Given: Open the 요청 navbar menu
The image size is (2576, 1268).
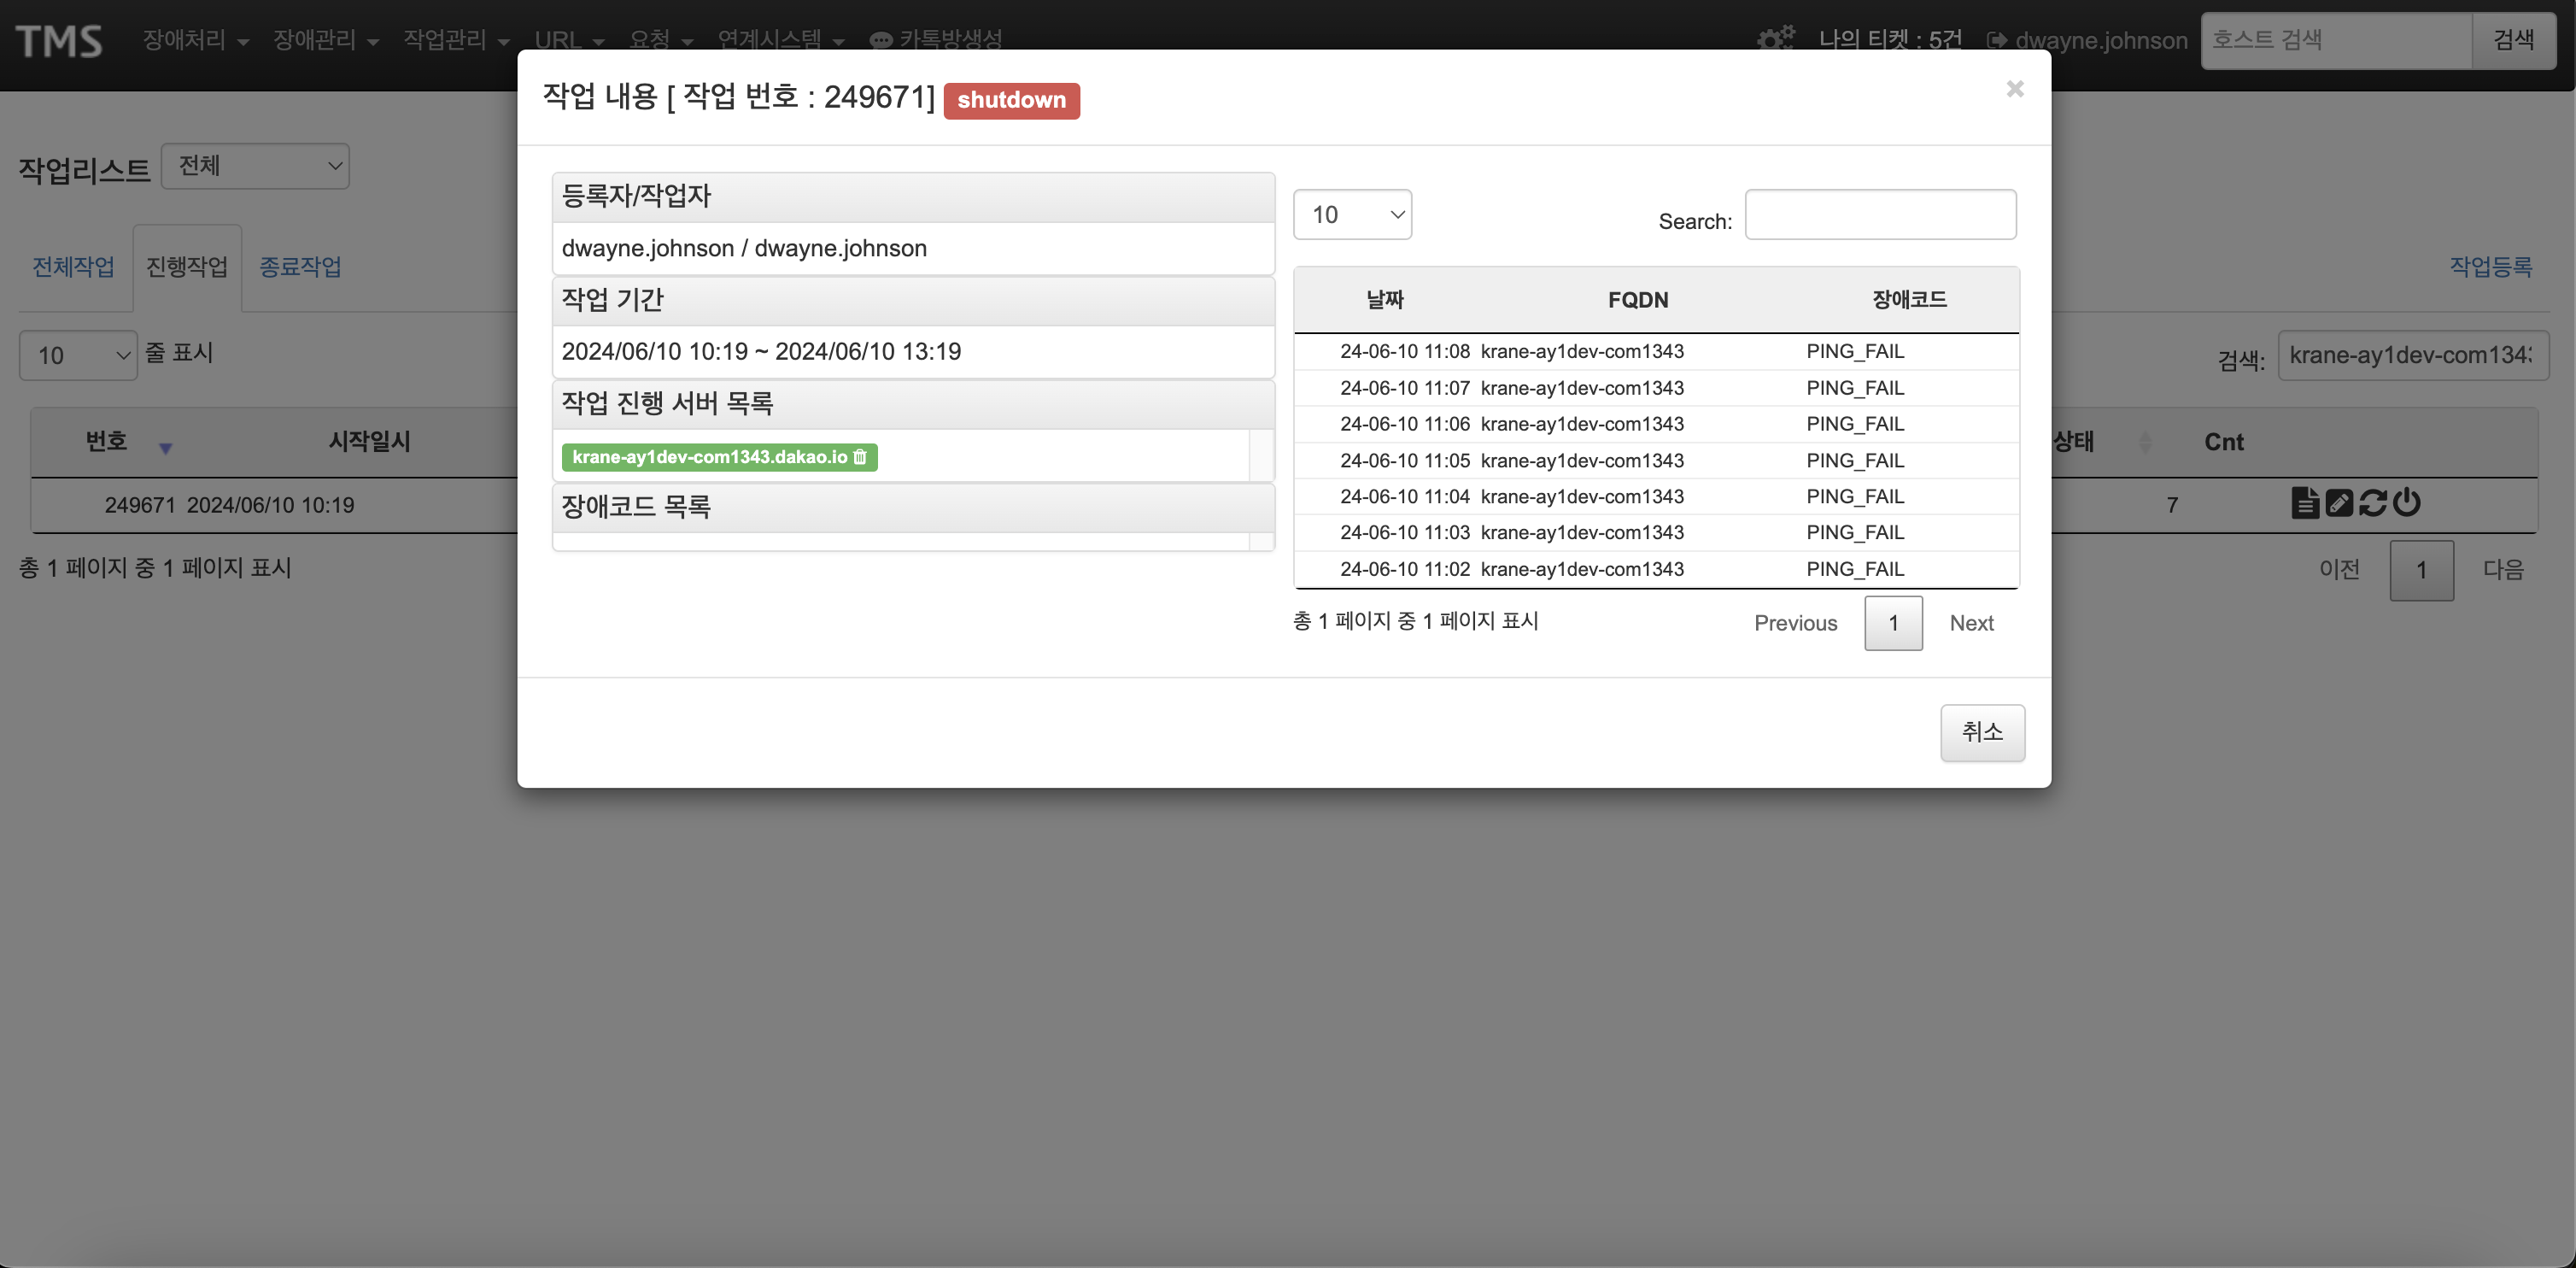Looking at the screenshot, I should [660, 40].
